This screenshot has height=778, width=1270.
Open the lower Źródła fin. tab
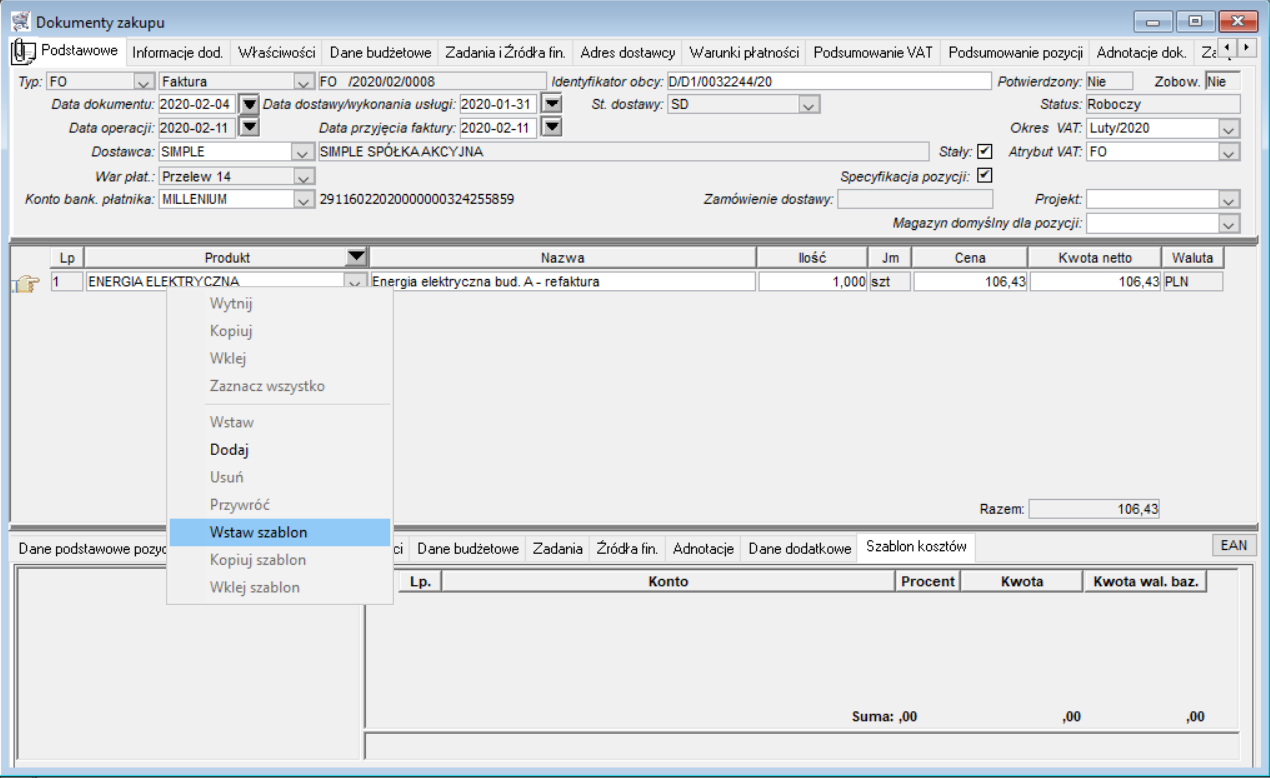click(627, 548)
